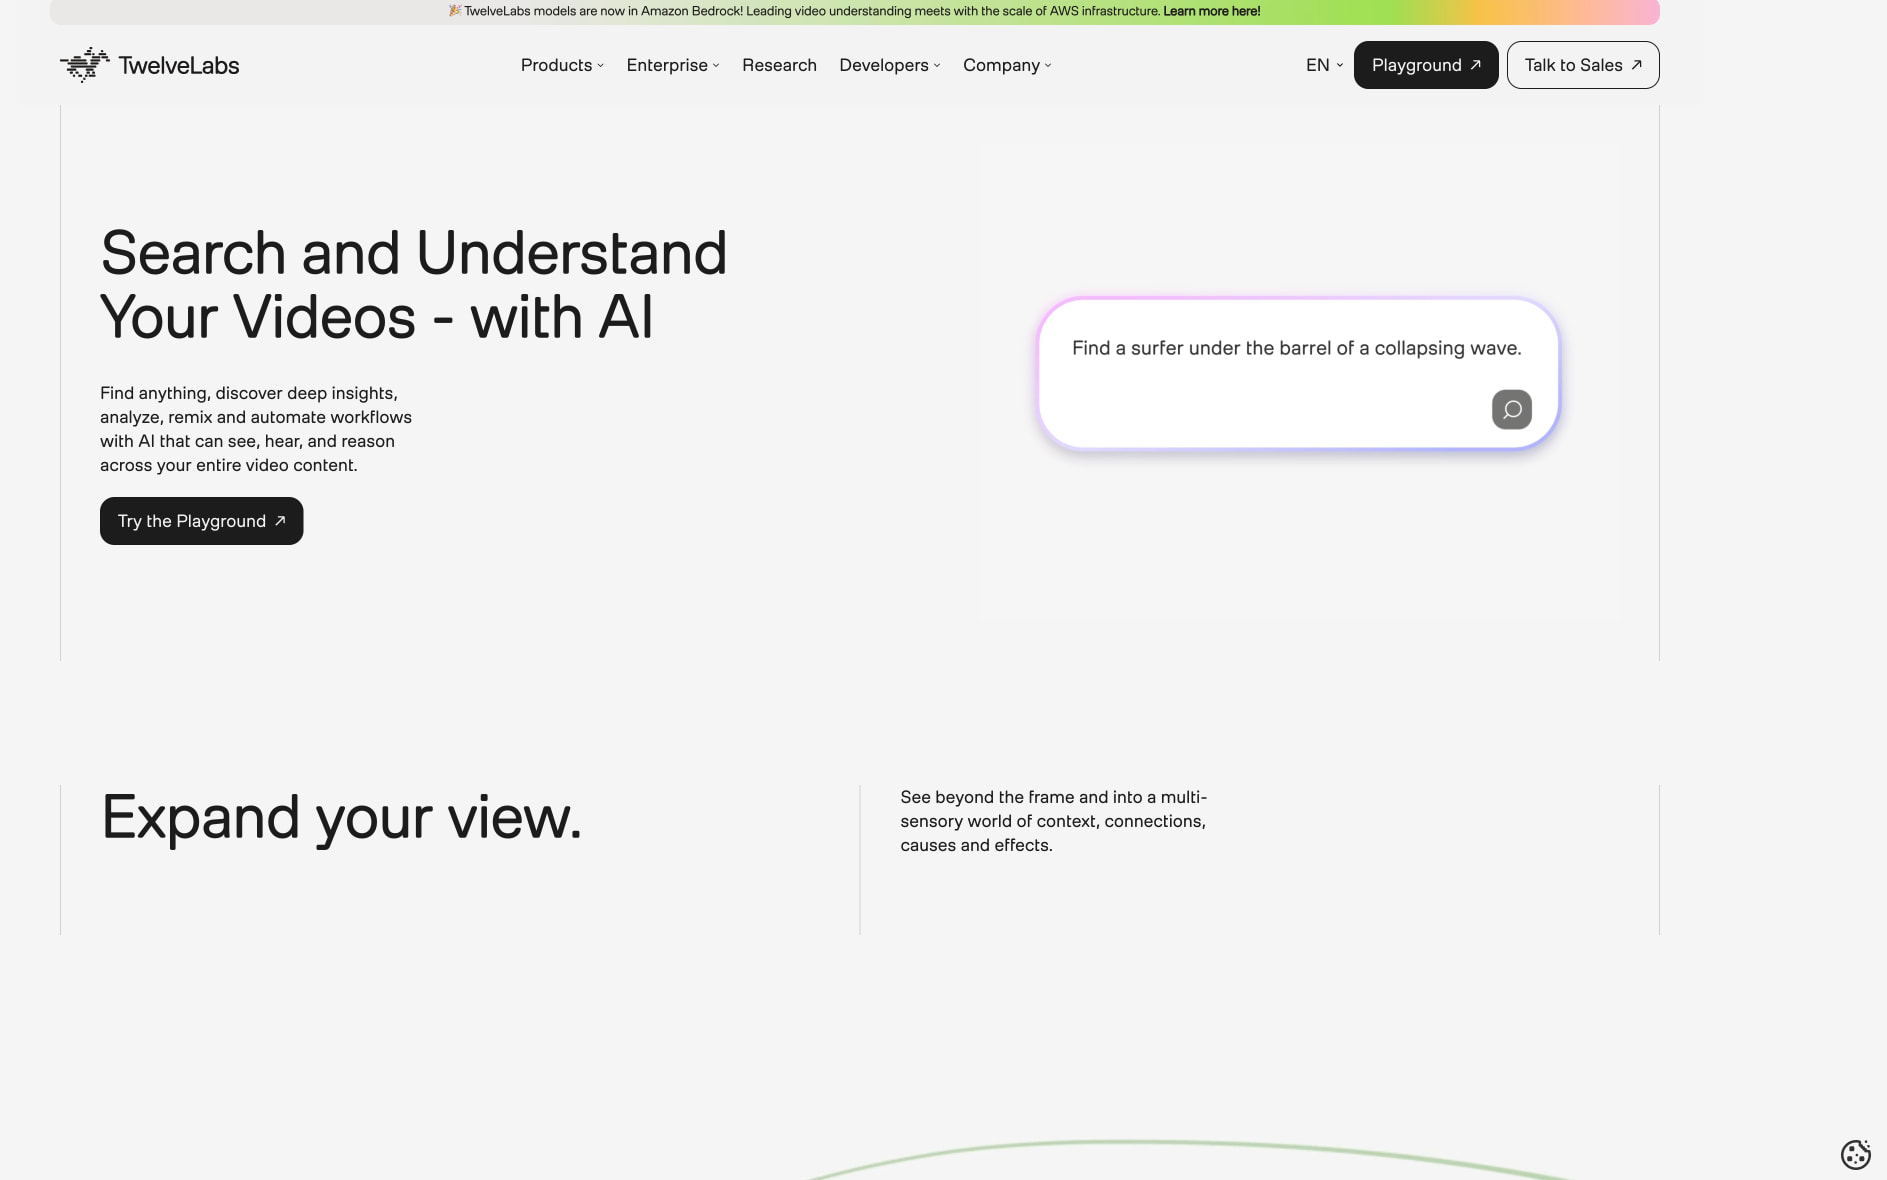Click arrow icon on Try the Playground

point(280,521)
